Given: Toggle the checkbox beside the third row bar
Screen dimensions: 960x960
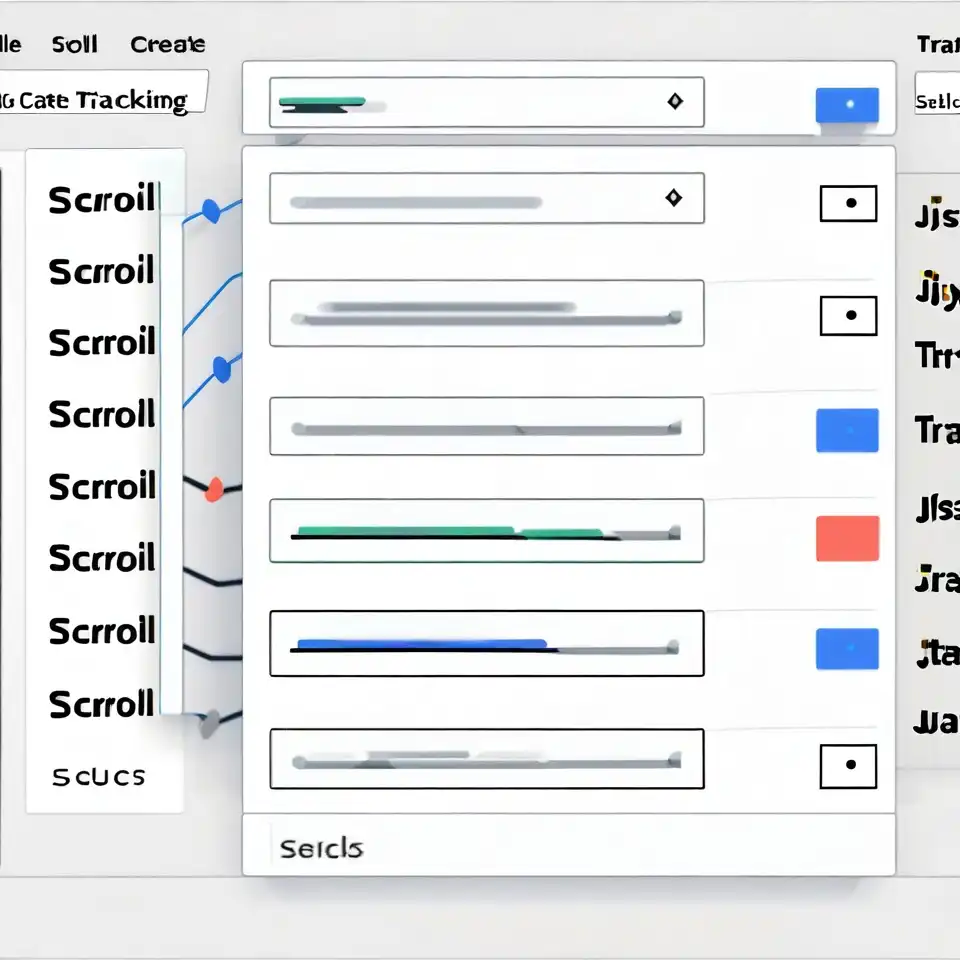Looking at the screenshot, I should click(848, 316).
